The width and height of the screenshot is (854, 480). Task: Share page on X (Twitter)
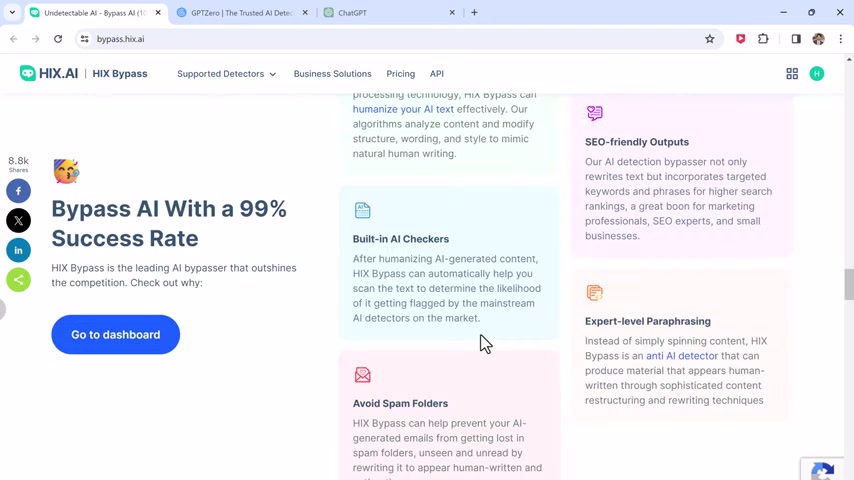[19, 221]
